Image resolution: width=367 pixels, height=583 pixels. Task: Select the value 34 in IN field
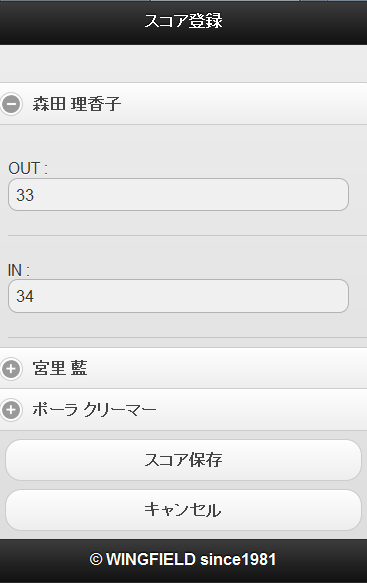[x=25, y=296]
